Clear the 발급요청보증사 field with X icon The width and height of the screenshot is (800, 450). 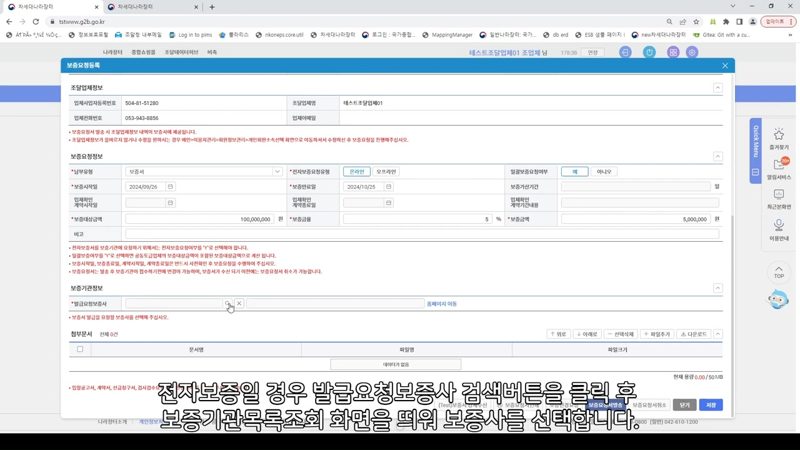pyautogui.click(x=239, y=303)
